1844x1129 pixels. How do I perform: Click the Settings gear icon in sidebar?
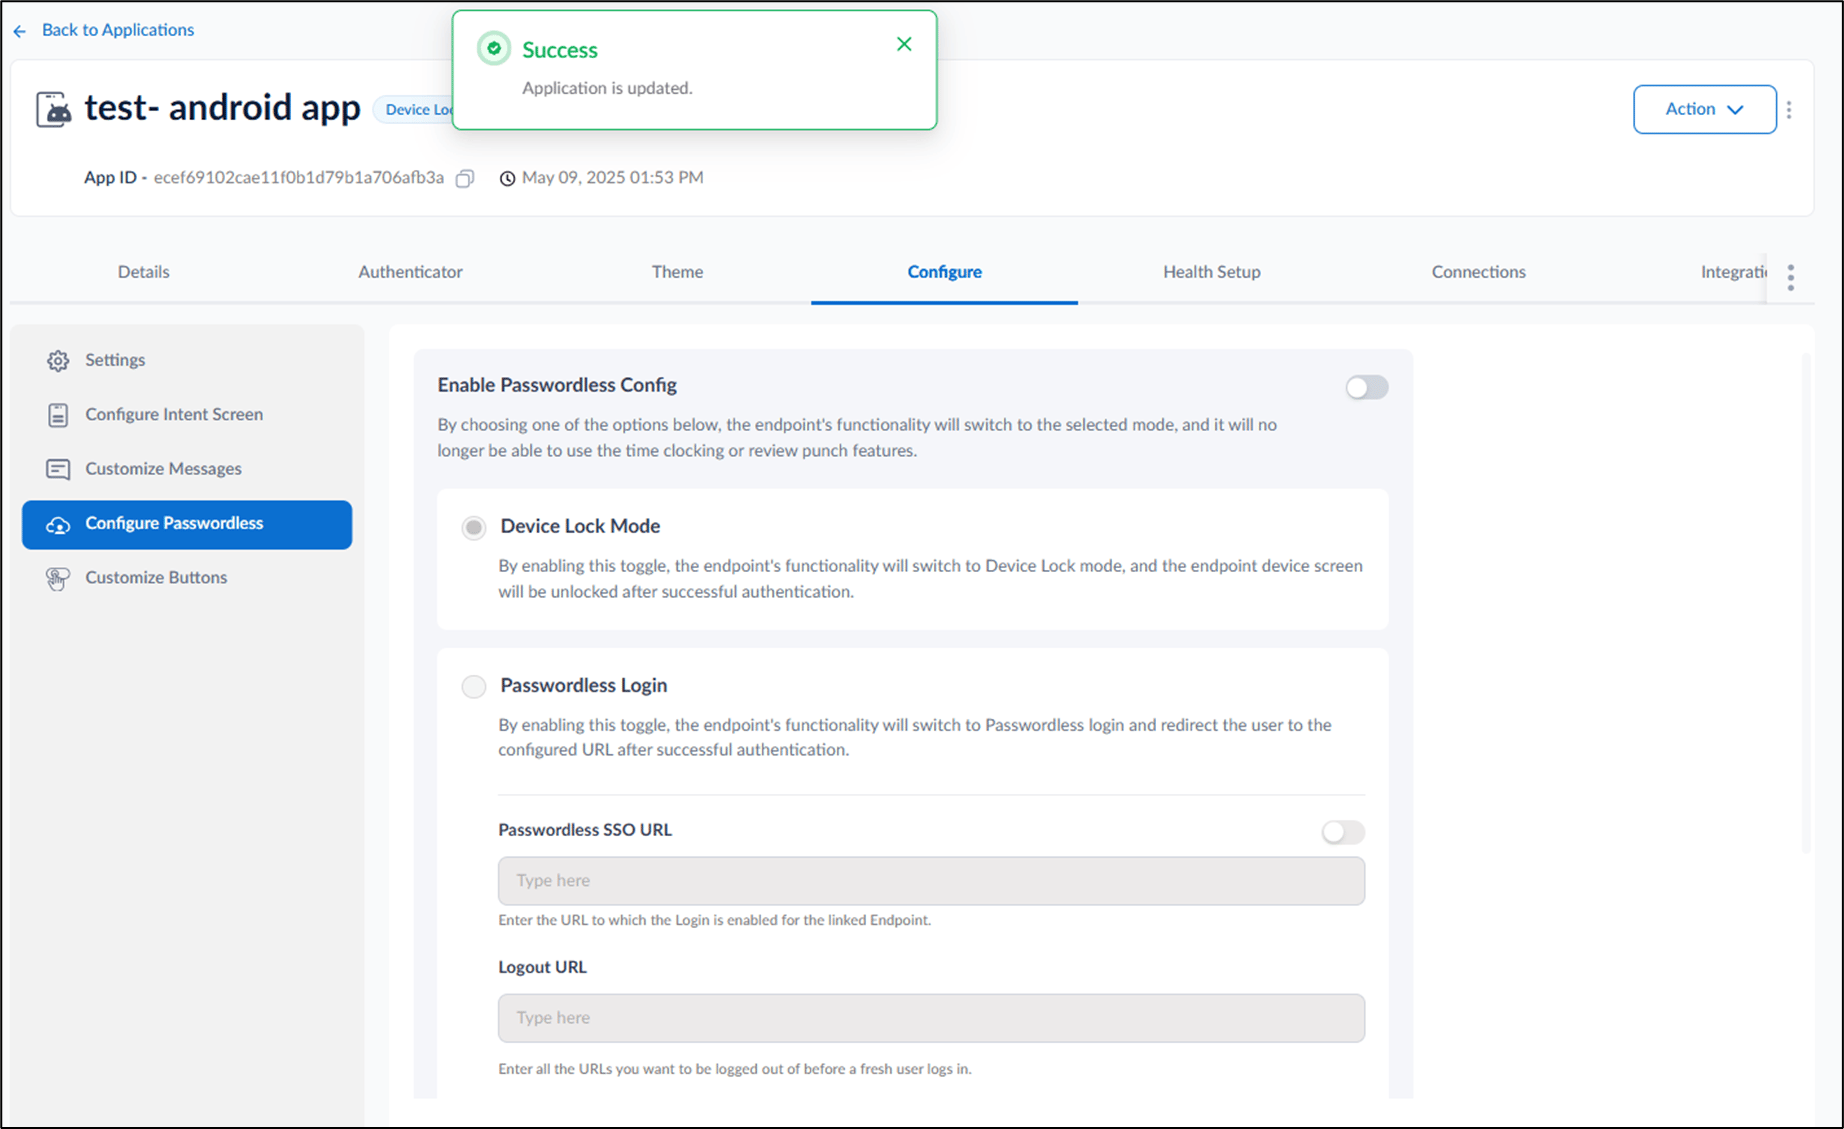[58, 360]
